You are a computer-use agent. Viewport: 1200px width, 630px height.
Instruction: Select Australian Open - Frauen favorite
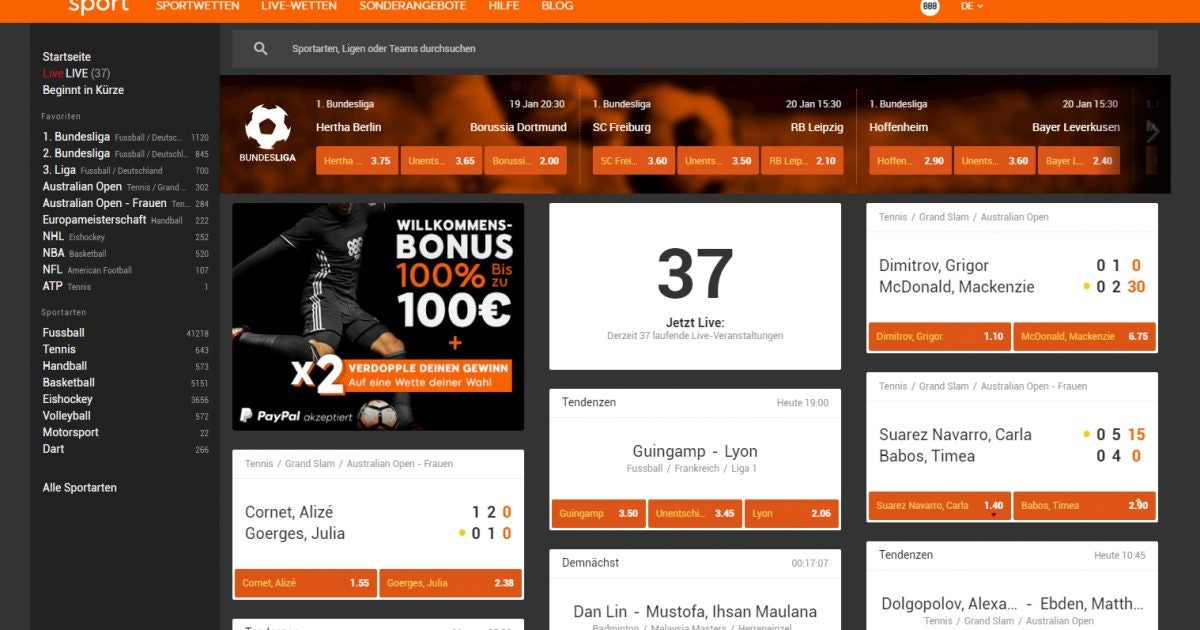(125, 203)
